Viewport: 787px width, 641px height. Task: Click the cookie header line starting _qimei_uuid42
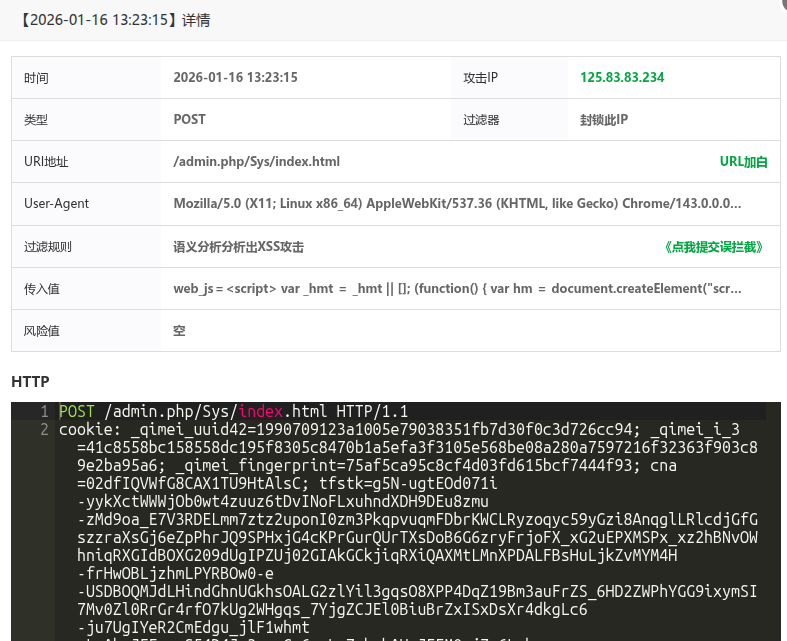[399, 430]
